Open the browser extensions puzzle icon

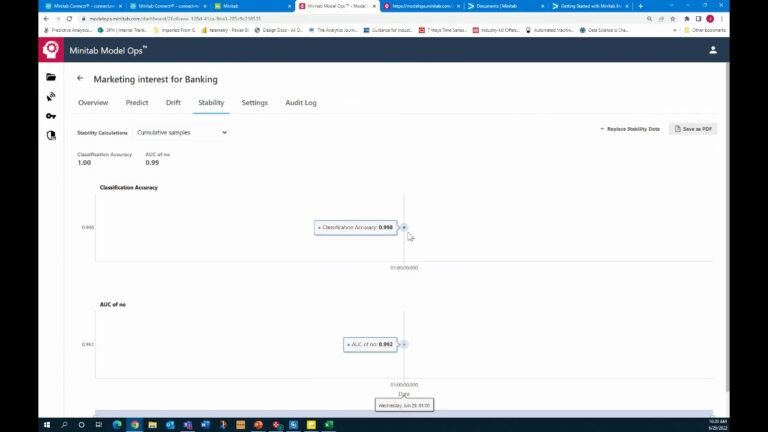click(687, 19)
